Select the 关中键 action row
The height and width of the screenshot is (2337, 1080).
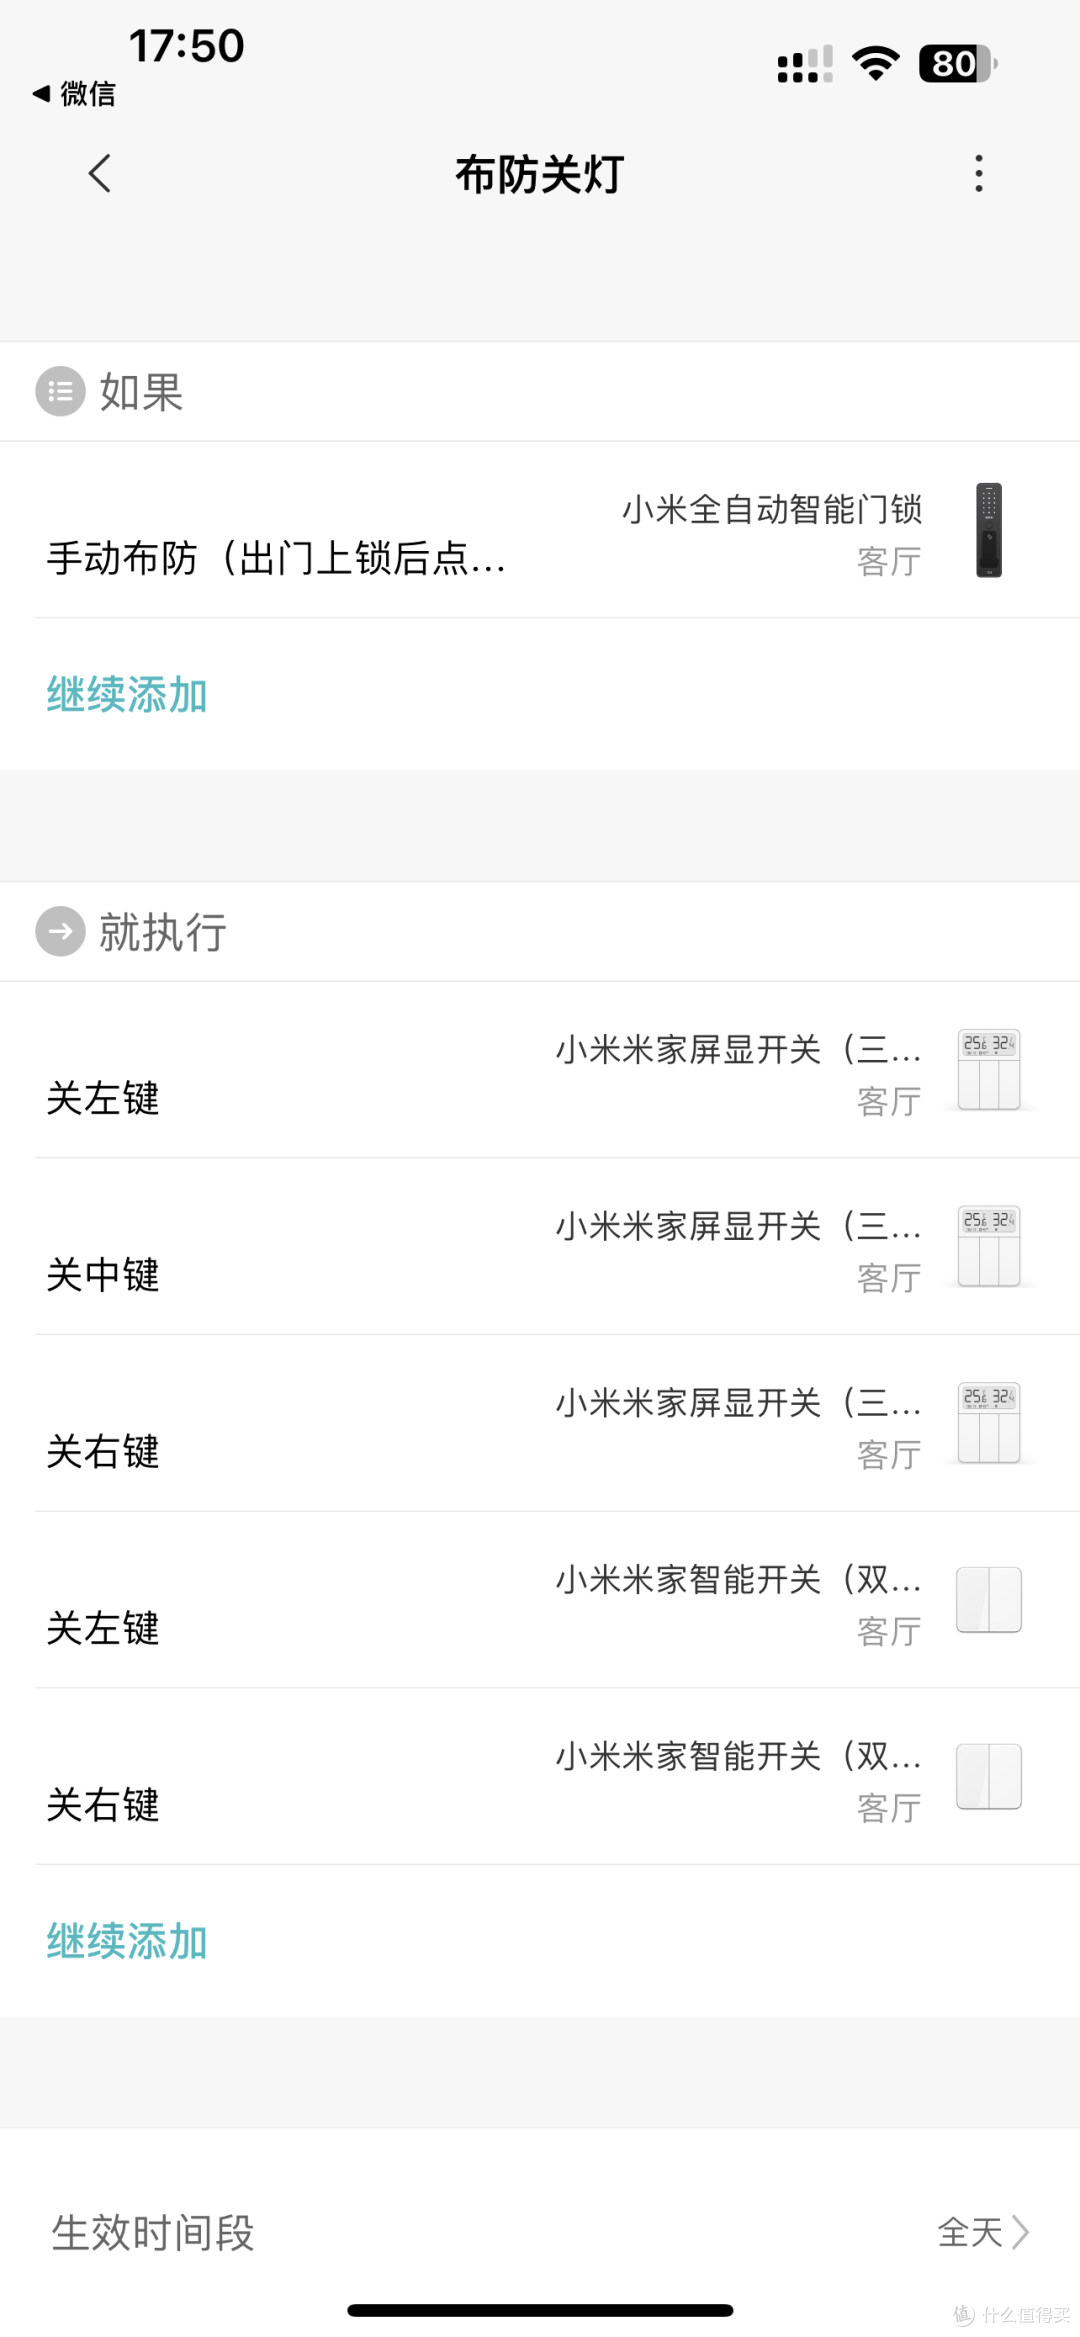coord(104,1275)
